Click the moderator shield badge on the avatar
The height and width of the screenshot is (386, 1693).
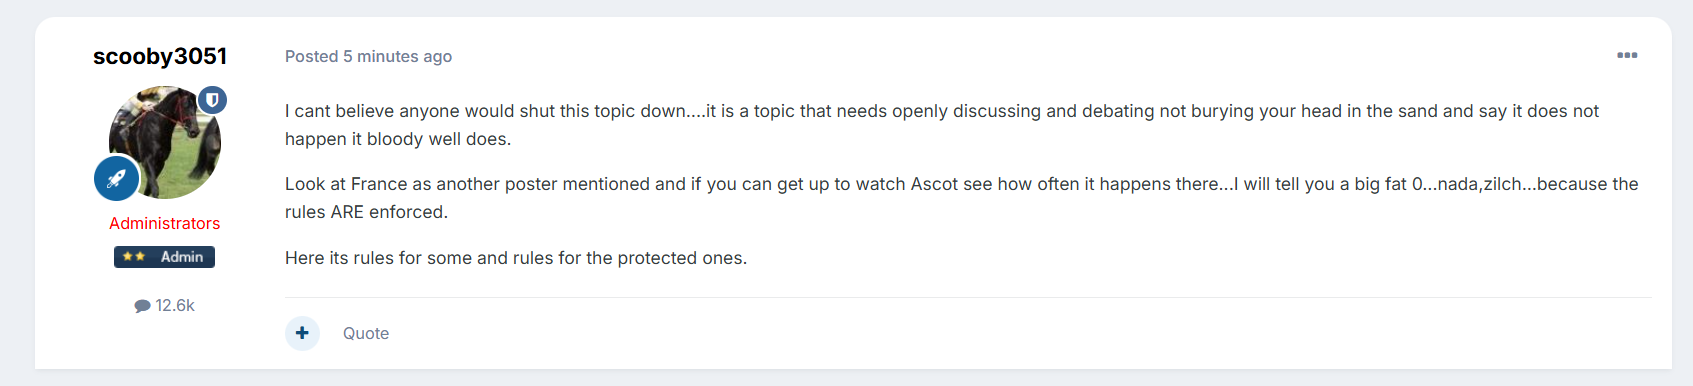pos(212,100)
